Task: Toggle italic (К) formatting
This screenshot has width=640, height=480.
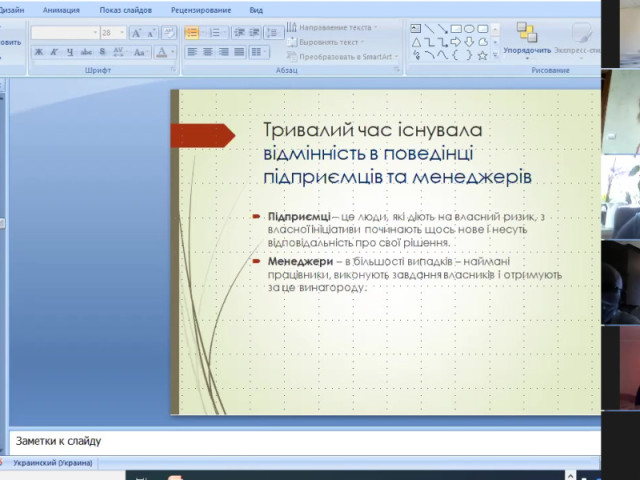Action: [x=54, y=52]
